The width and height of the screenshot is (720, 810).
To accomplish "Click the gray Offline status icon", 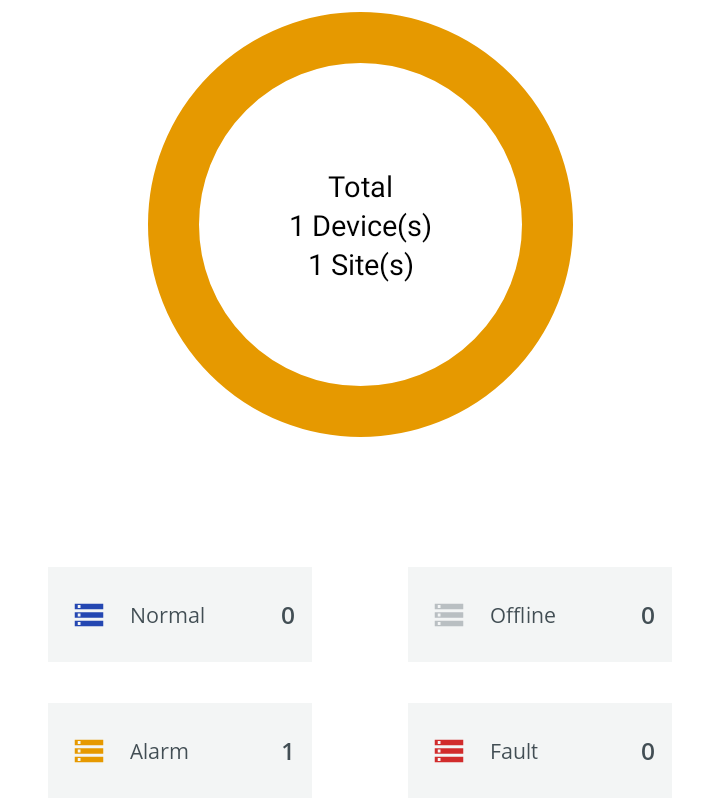I will tap(449, 615).
